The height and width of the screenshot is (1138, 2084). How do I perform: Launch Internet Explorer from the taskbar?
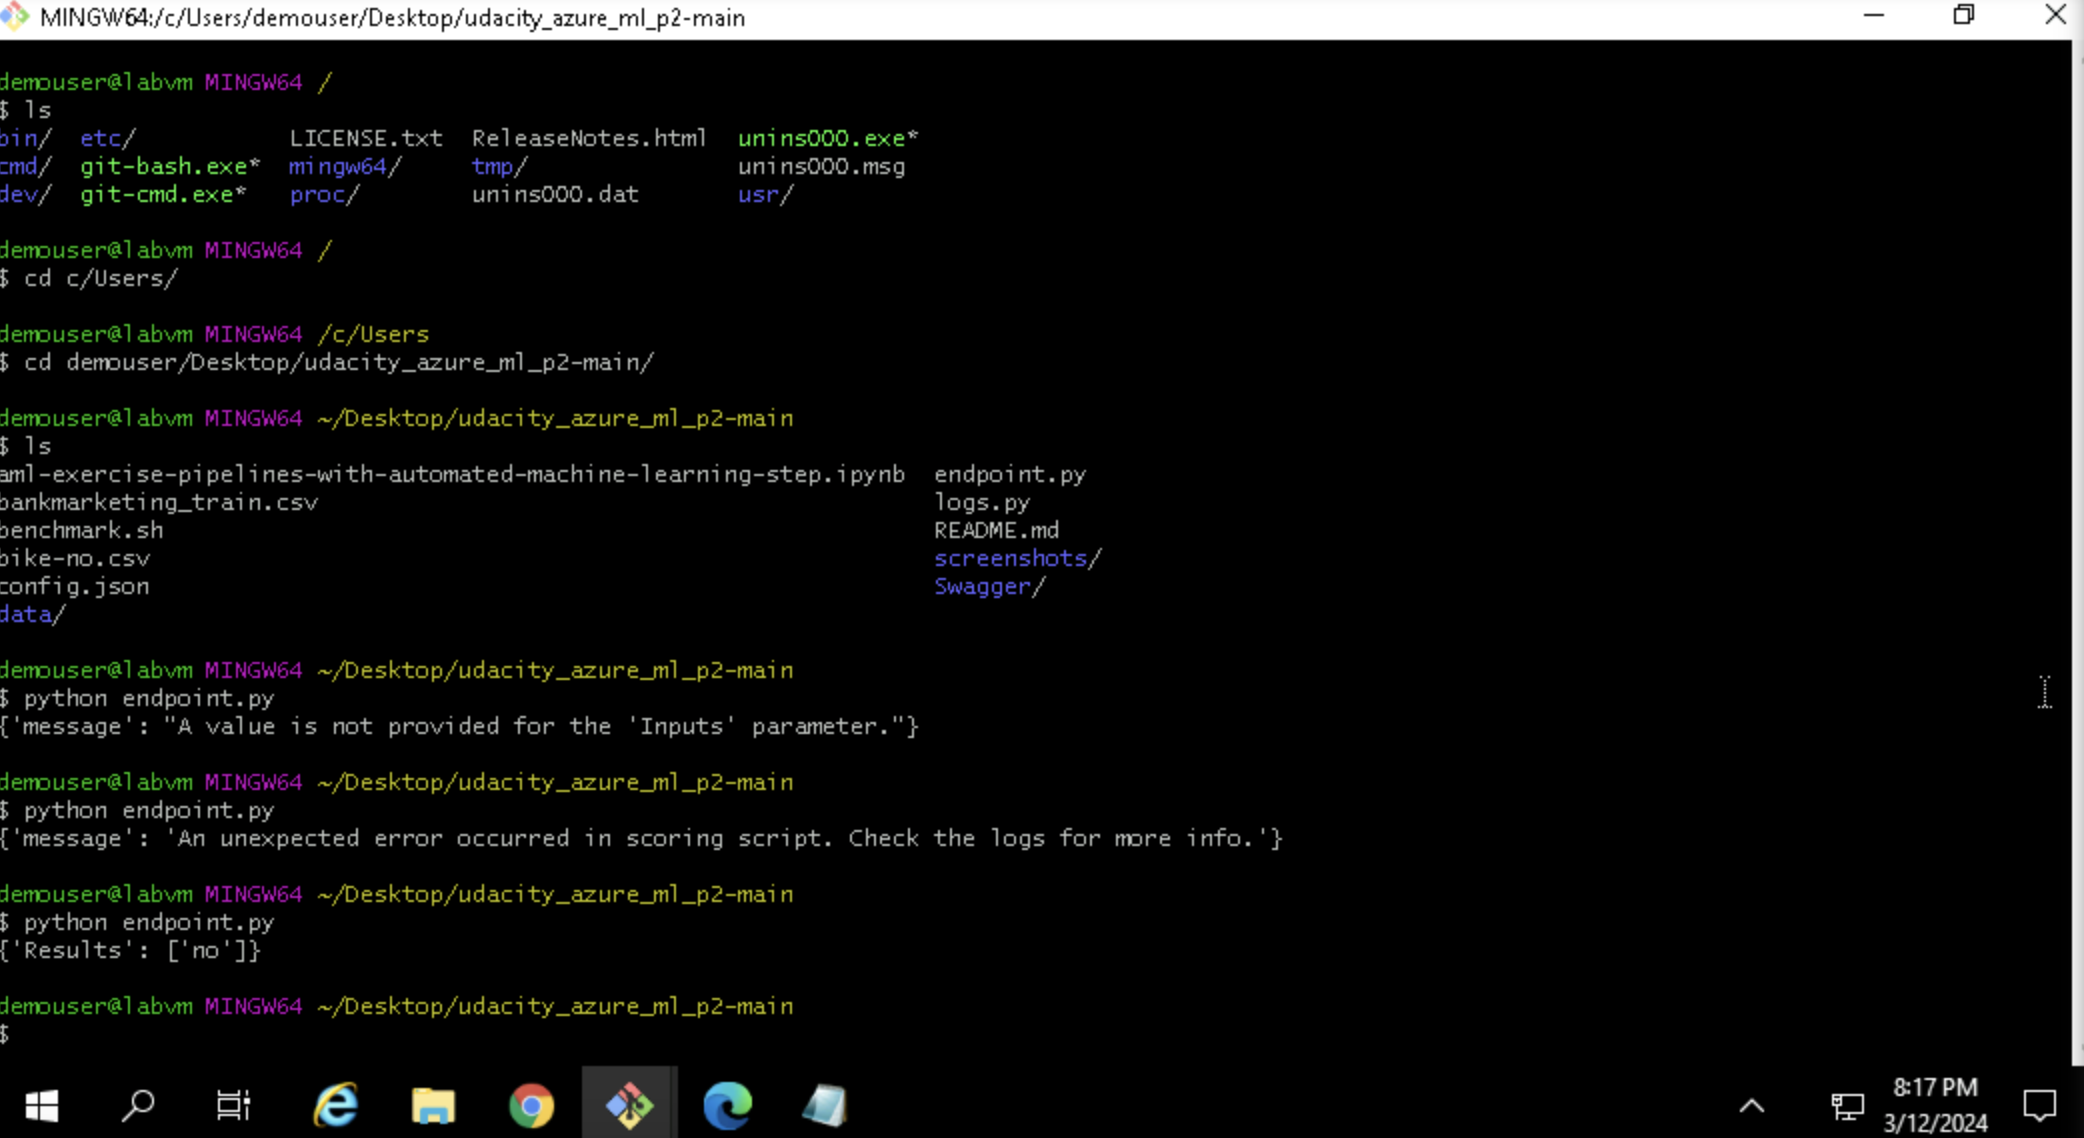point(336,1105)
